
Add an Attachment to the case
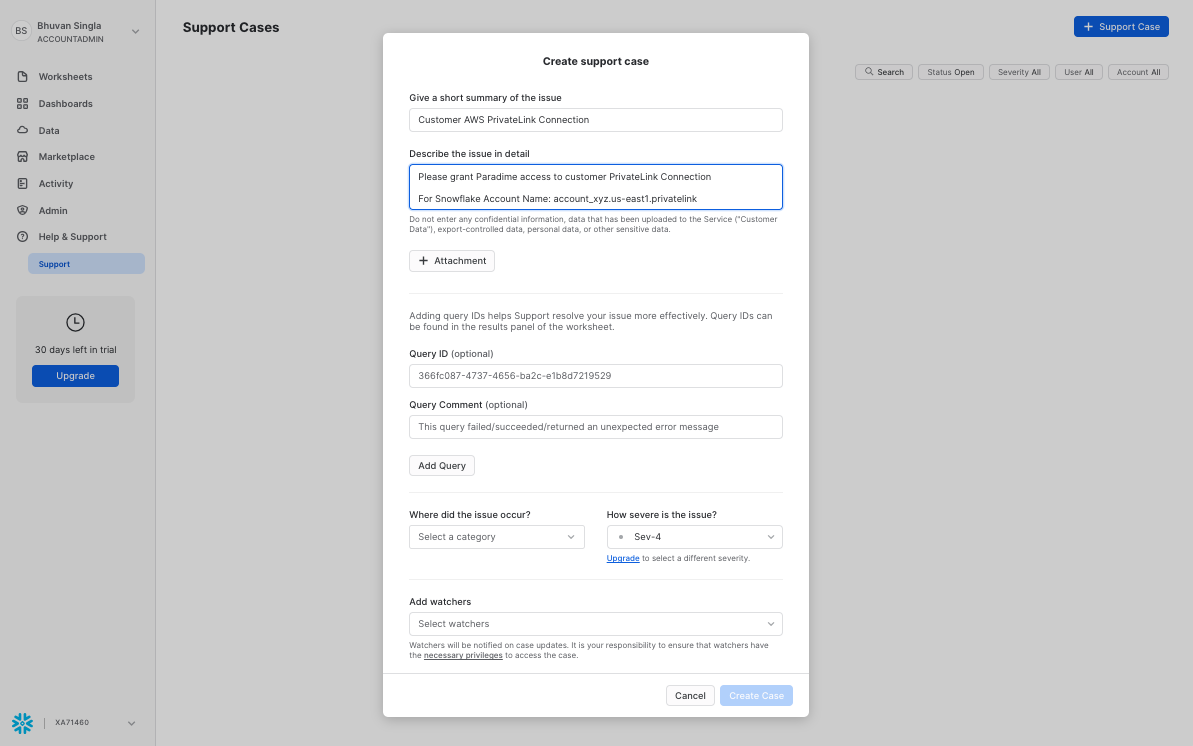pyautogui.click(x=451, y=261)
